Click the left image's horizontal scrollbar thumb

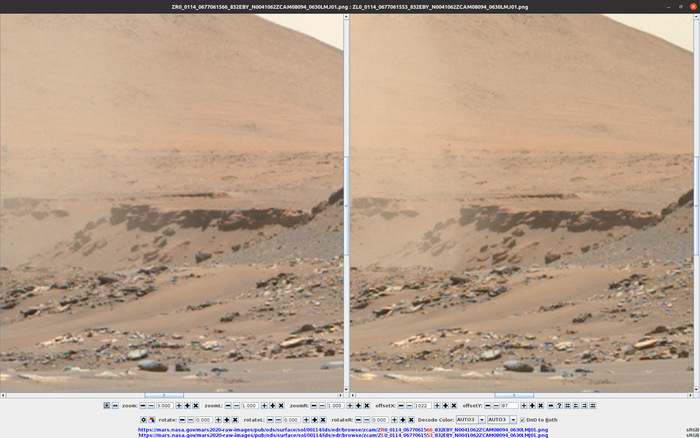(x=164, y=396)
